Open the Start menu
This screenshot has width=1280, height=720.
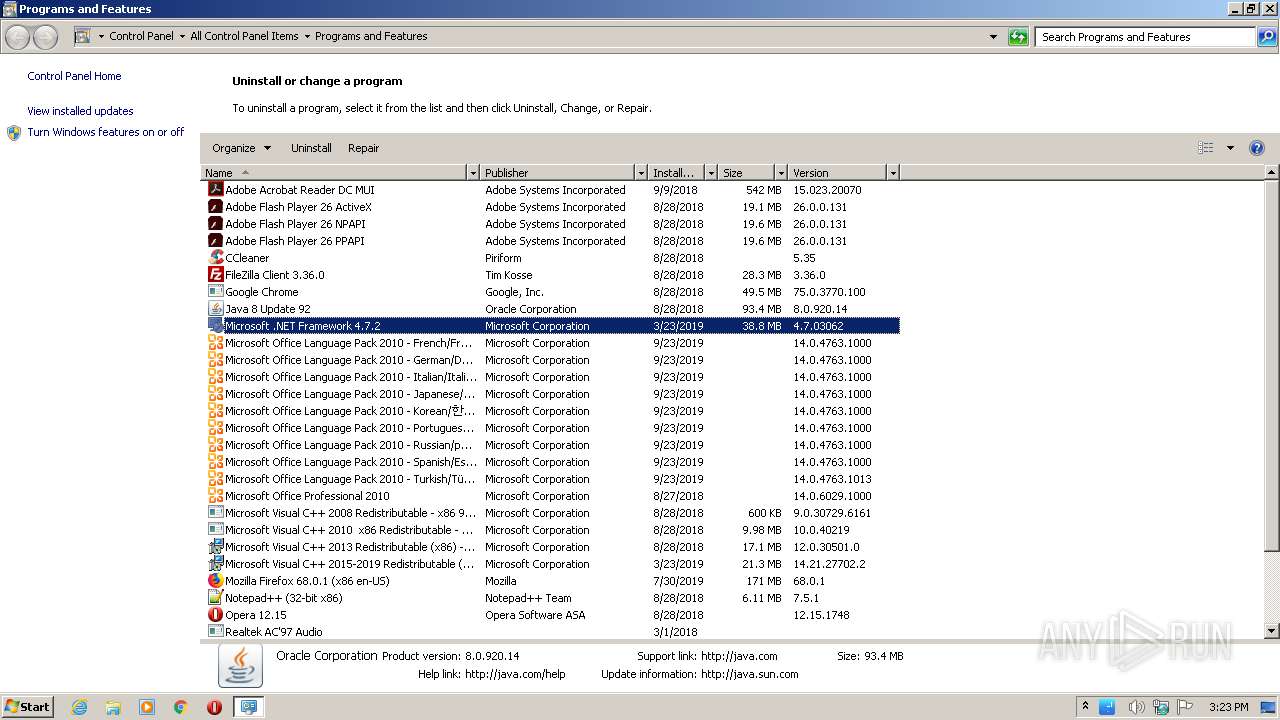point(28,706)
